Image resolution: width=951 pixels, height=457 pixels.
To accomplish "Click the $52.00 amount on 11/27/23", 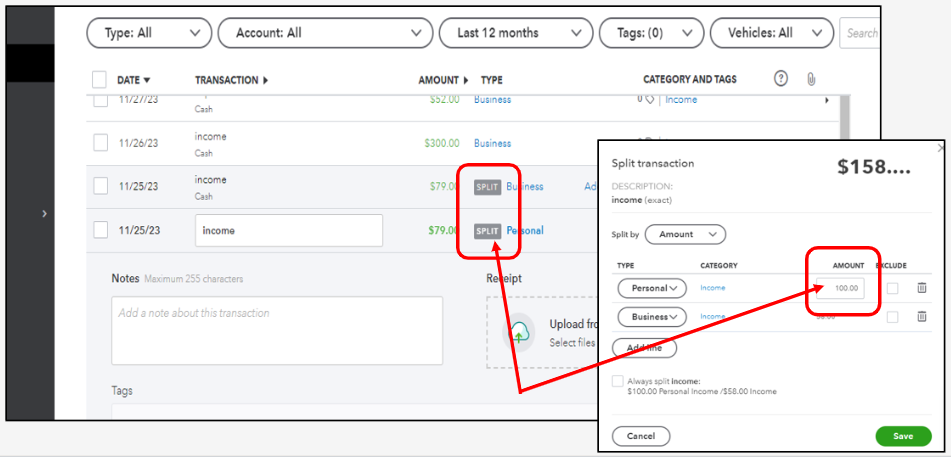I will (445, 100).
